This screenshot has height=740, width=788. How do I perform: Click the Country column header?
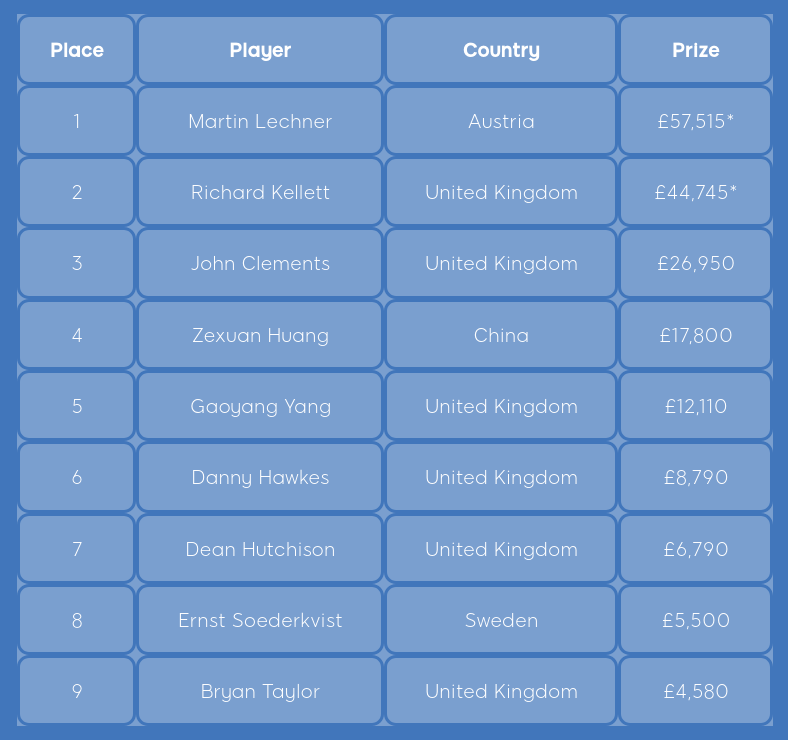coord(501,50)
